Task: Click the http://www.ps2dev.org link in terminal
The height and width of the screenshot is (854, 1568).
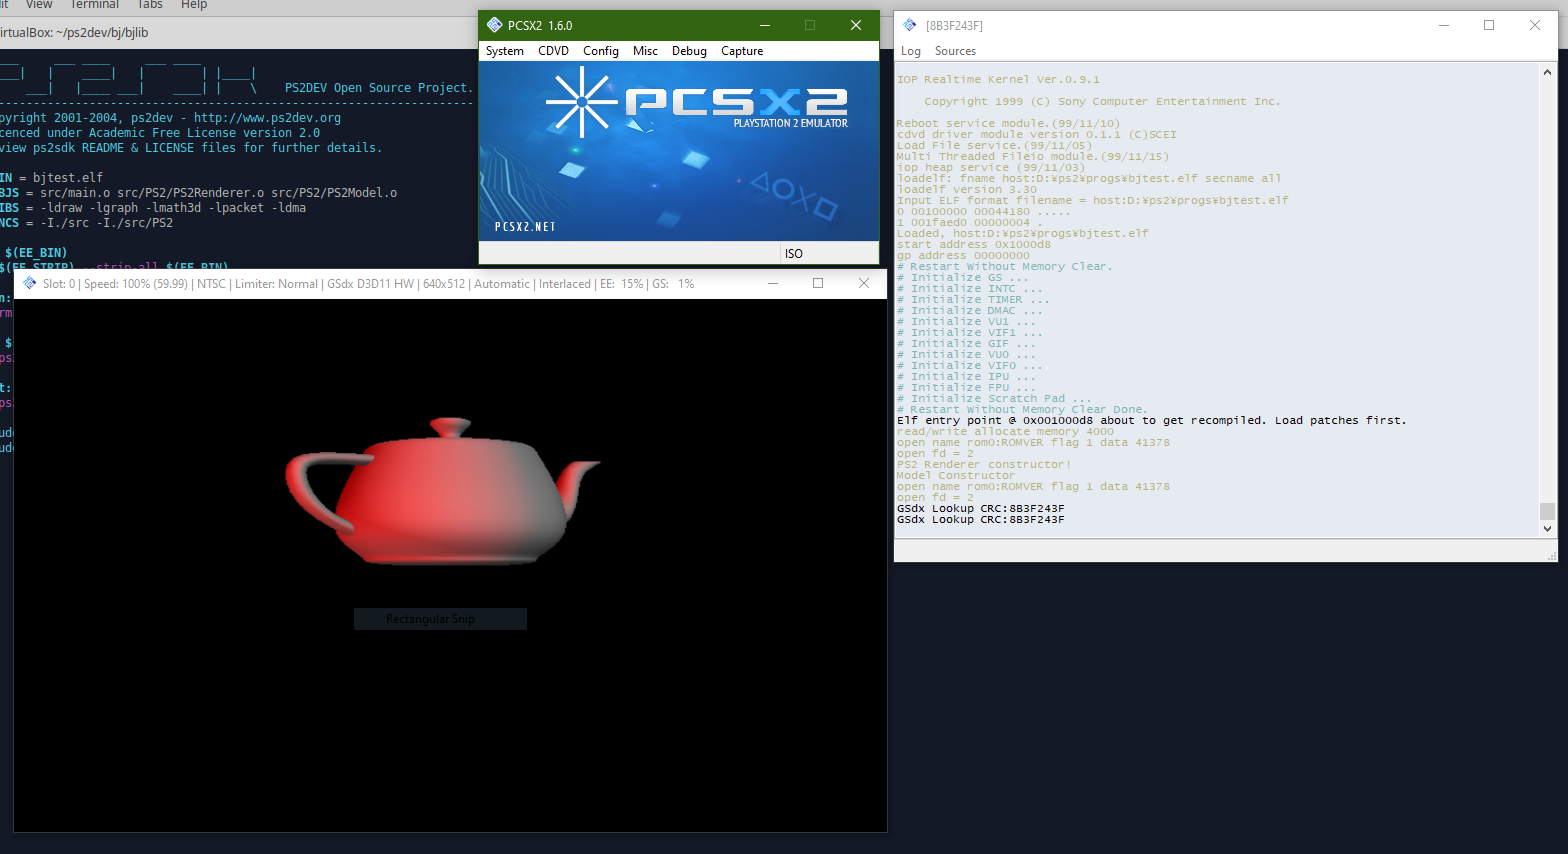Action: [267, 118]
